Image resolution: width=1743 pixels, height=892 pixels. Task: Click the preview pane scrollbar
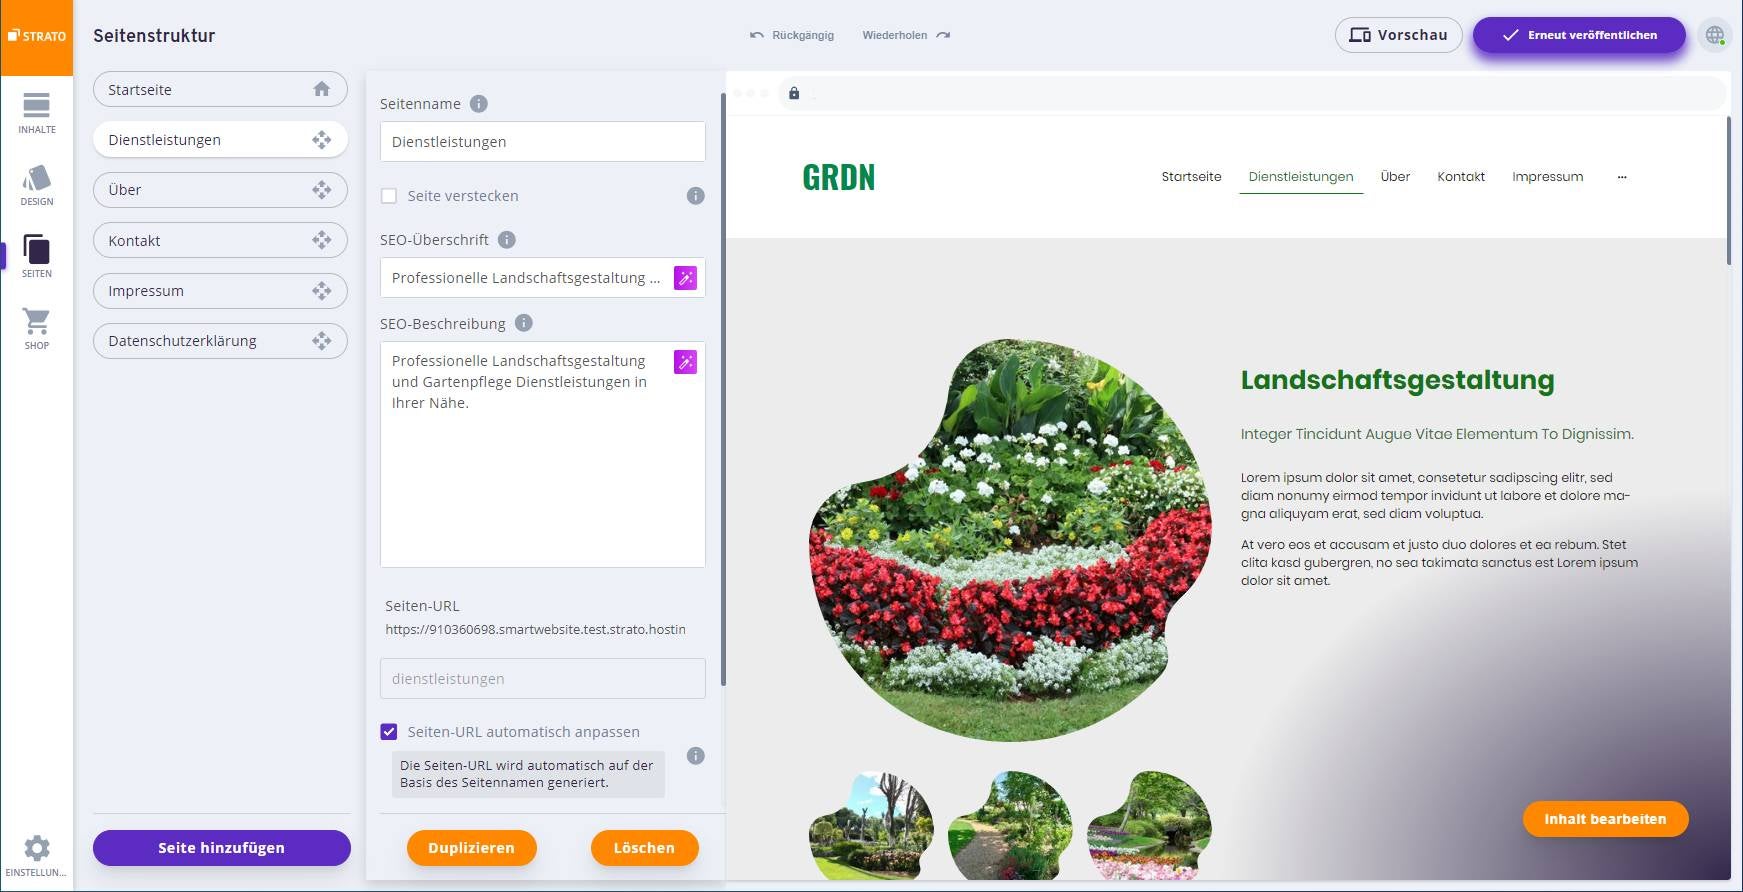[x=1729, y=190]
